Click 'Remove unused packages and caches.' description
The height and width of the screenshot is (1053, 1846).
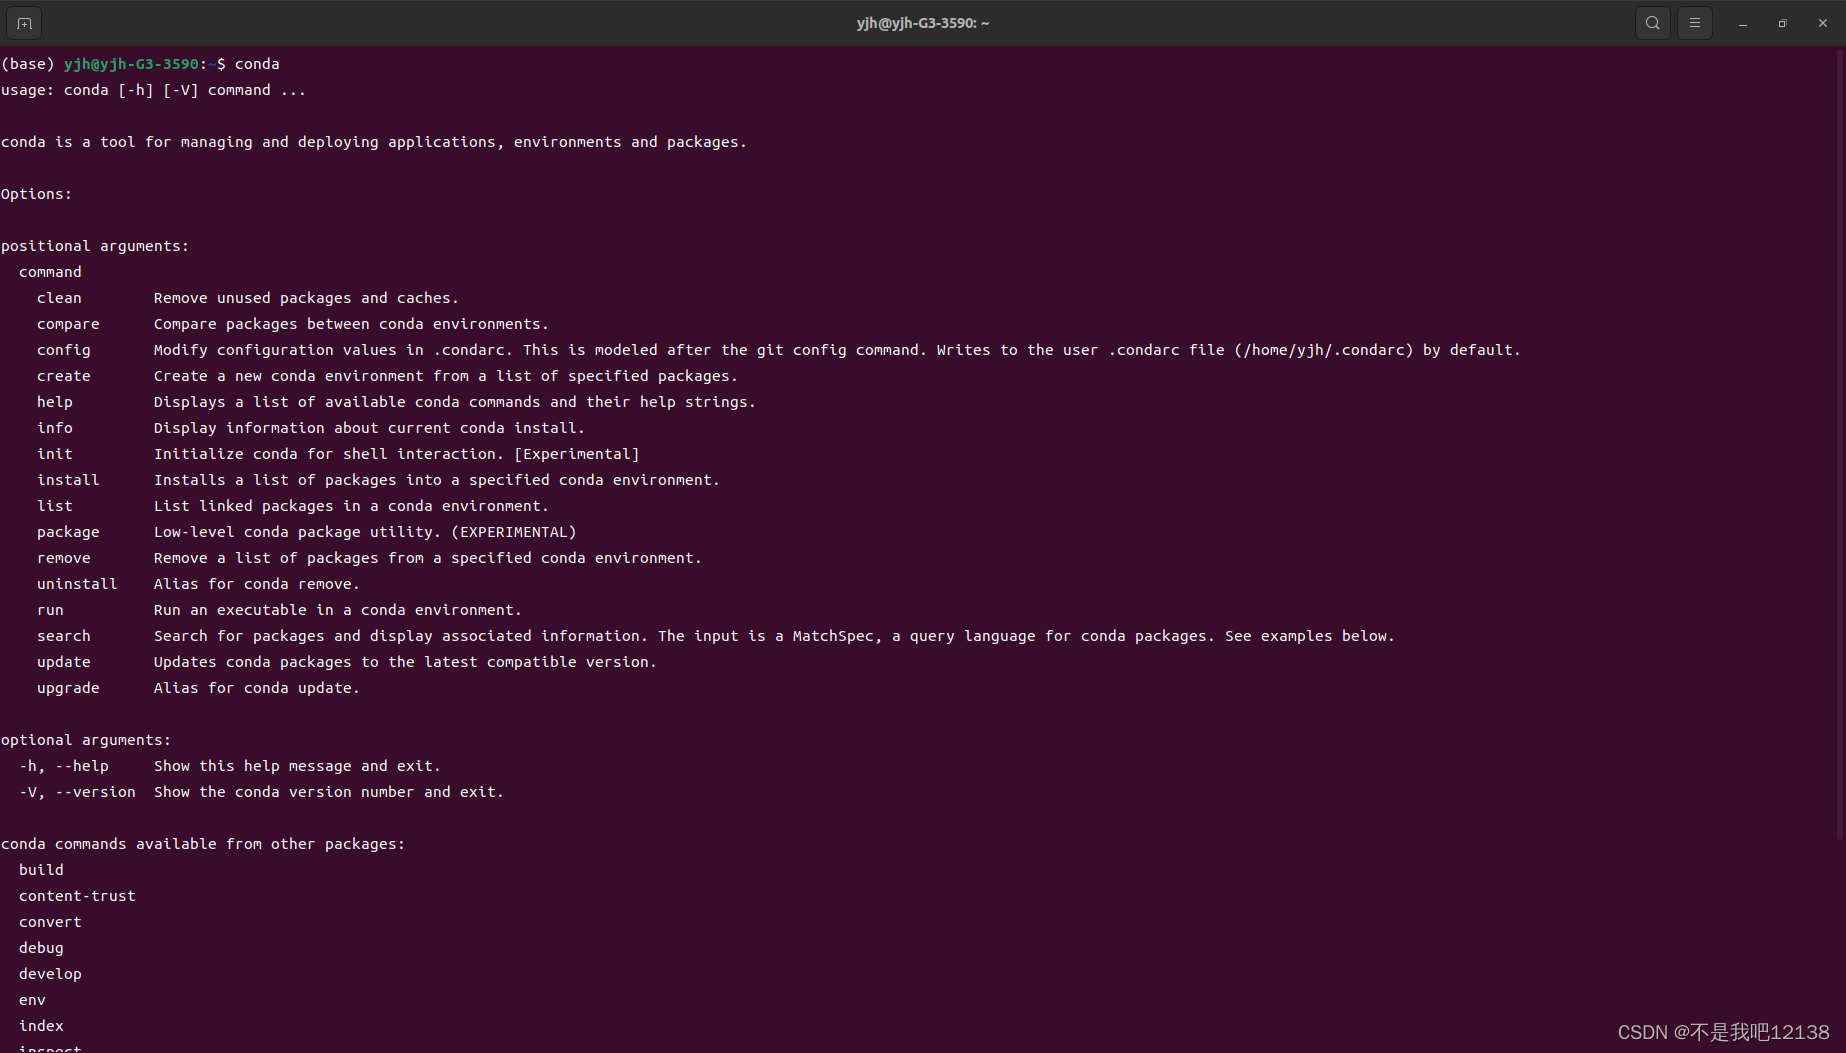click(x=306, y=298)
